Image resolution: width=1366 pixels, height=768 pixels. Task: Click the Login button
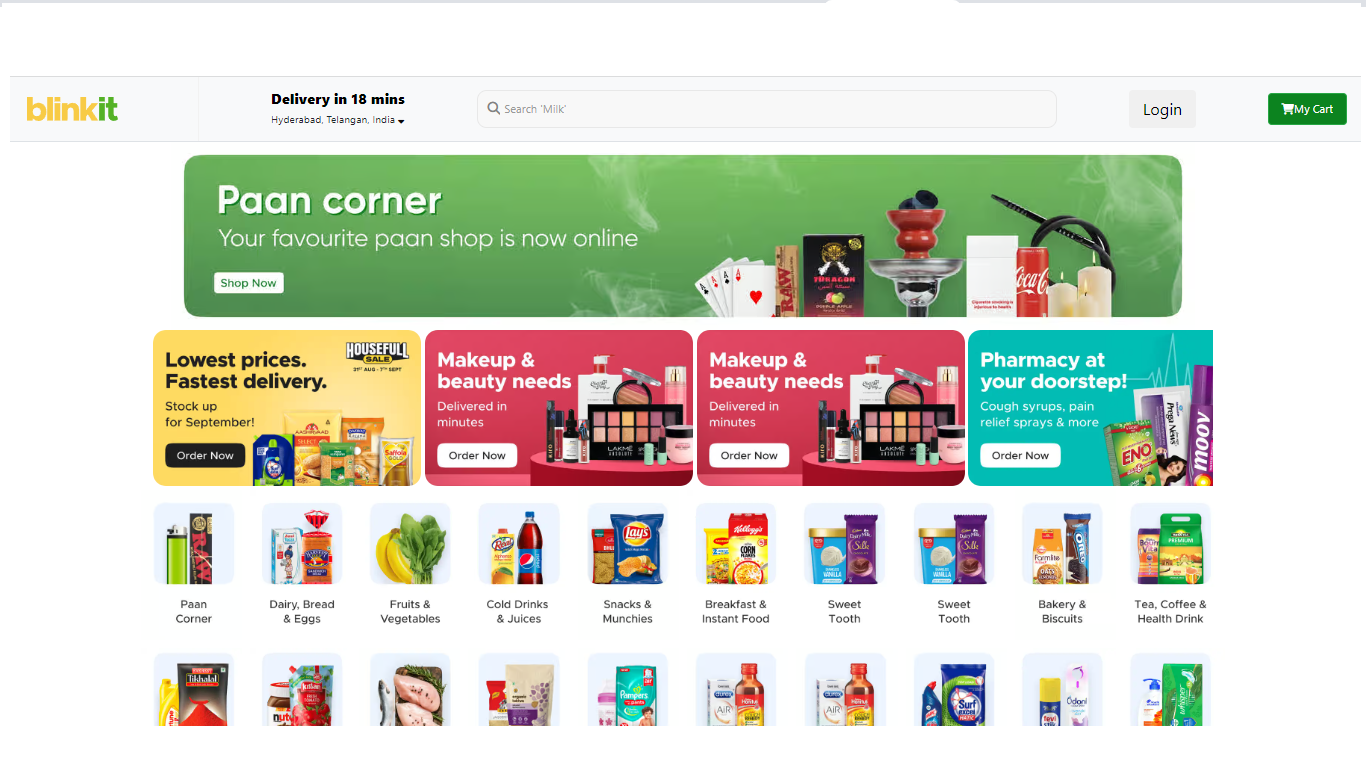coord(1162,109)
